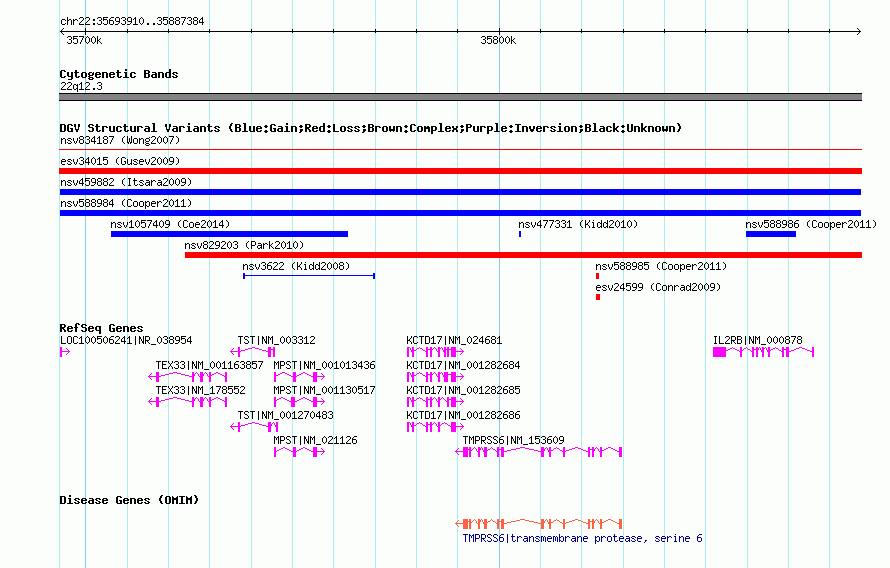The width and height of the screenshot is (890, 568).
Task: Open the TMPRSS6|NM_153609 magenta gene glyph
Action: point(539,452)
